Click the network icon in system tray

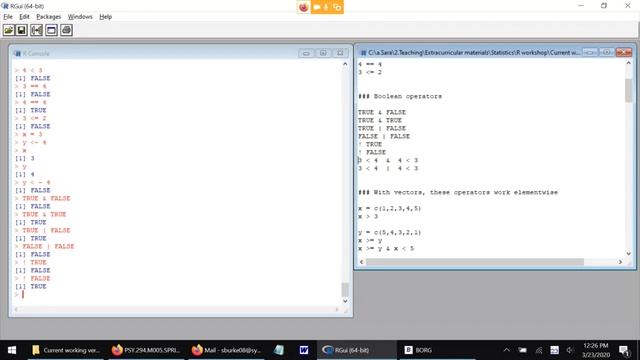[539, 350]
